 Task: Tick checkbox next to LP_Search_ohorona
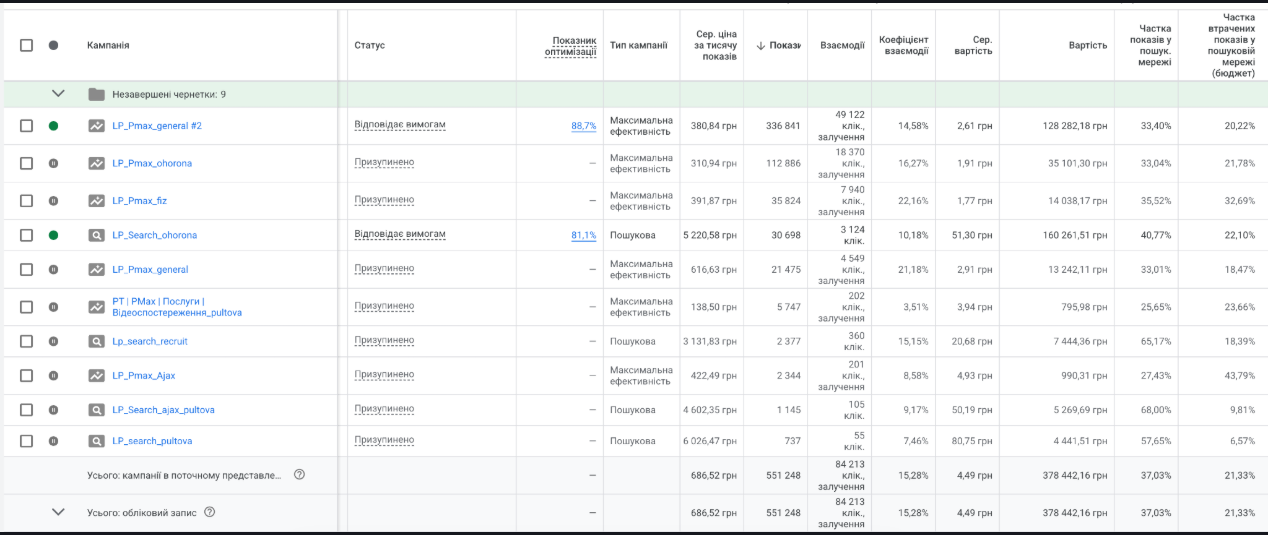(x=26, y=235)
